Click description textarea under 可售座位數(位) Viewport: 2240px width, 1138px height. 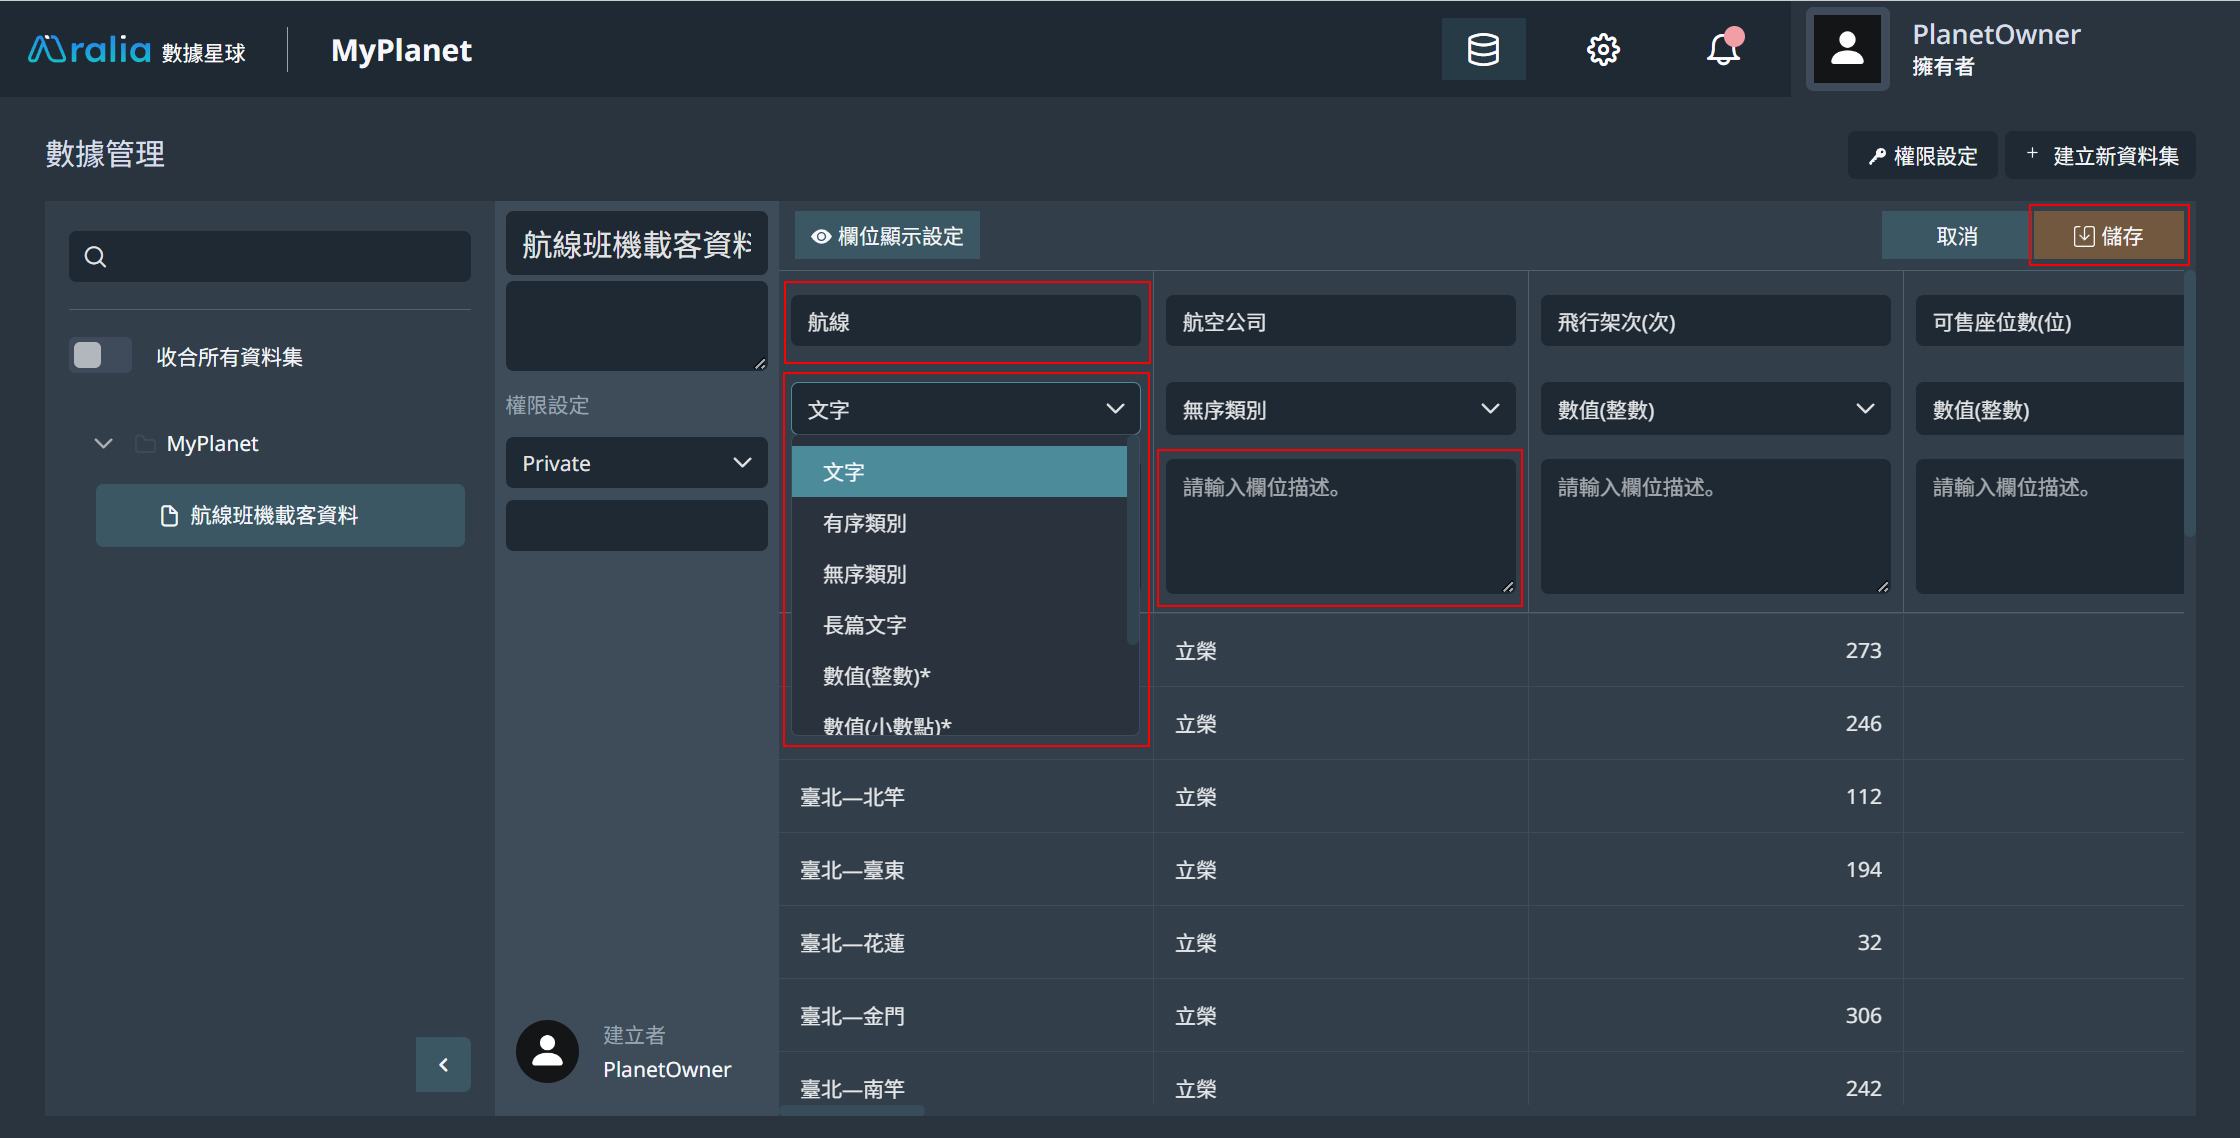point(2049,527)
